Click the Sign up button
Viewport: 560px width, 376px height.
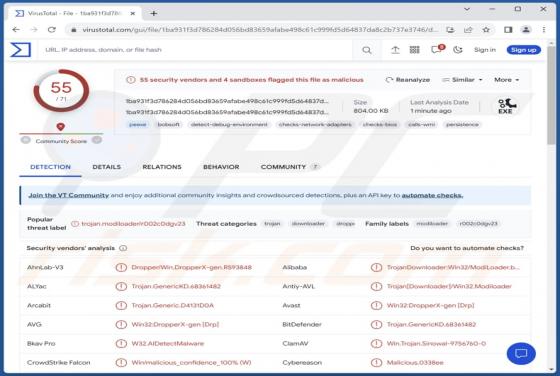(x=523, y=50)
